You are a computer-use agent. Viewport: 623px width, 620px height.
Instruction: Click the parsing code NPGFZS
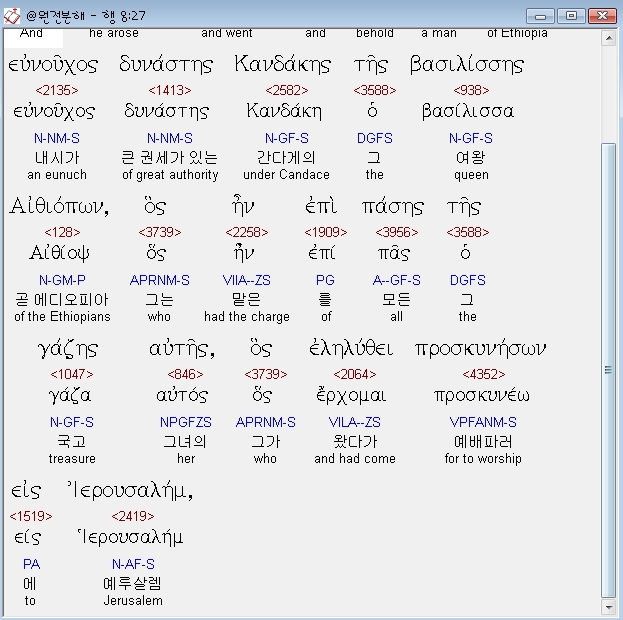coord(186,422)
